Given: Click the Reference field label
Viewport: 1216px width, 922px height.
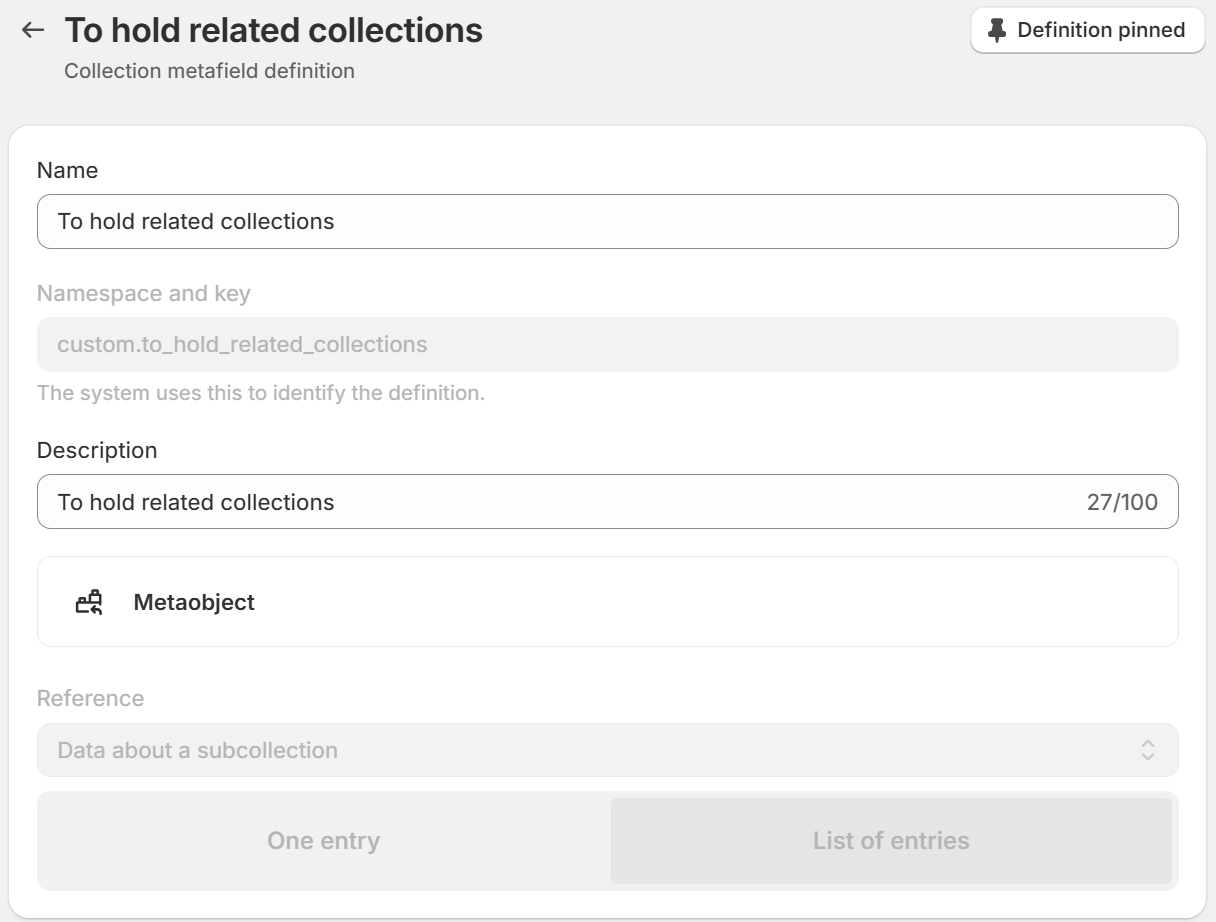Looking at the screenshot, I should click(90, 698).
